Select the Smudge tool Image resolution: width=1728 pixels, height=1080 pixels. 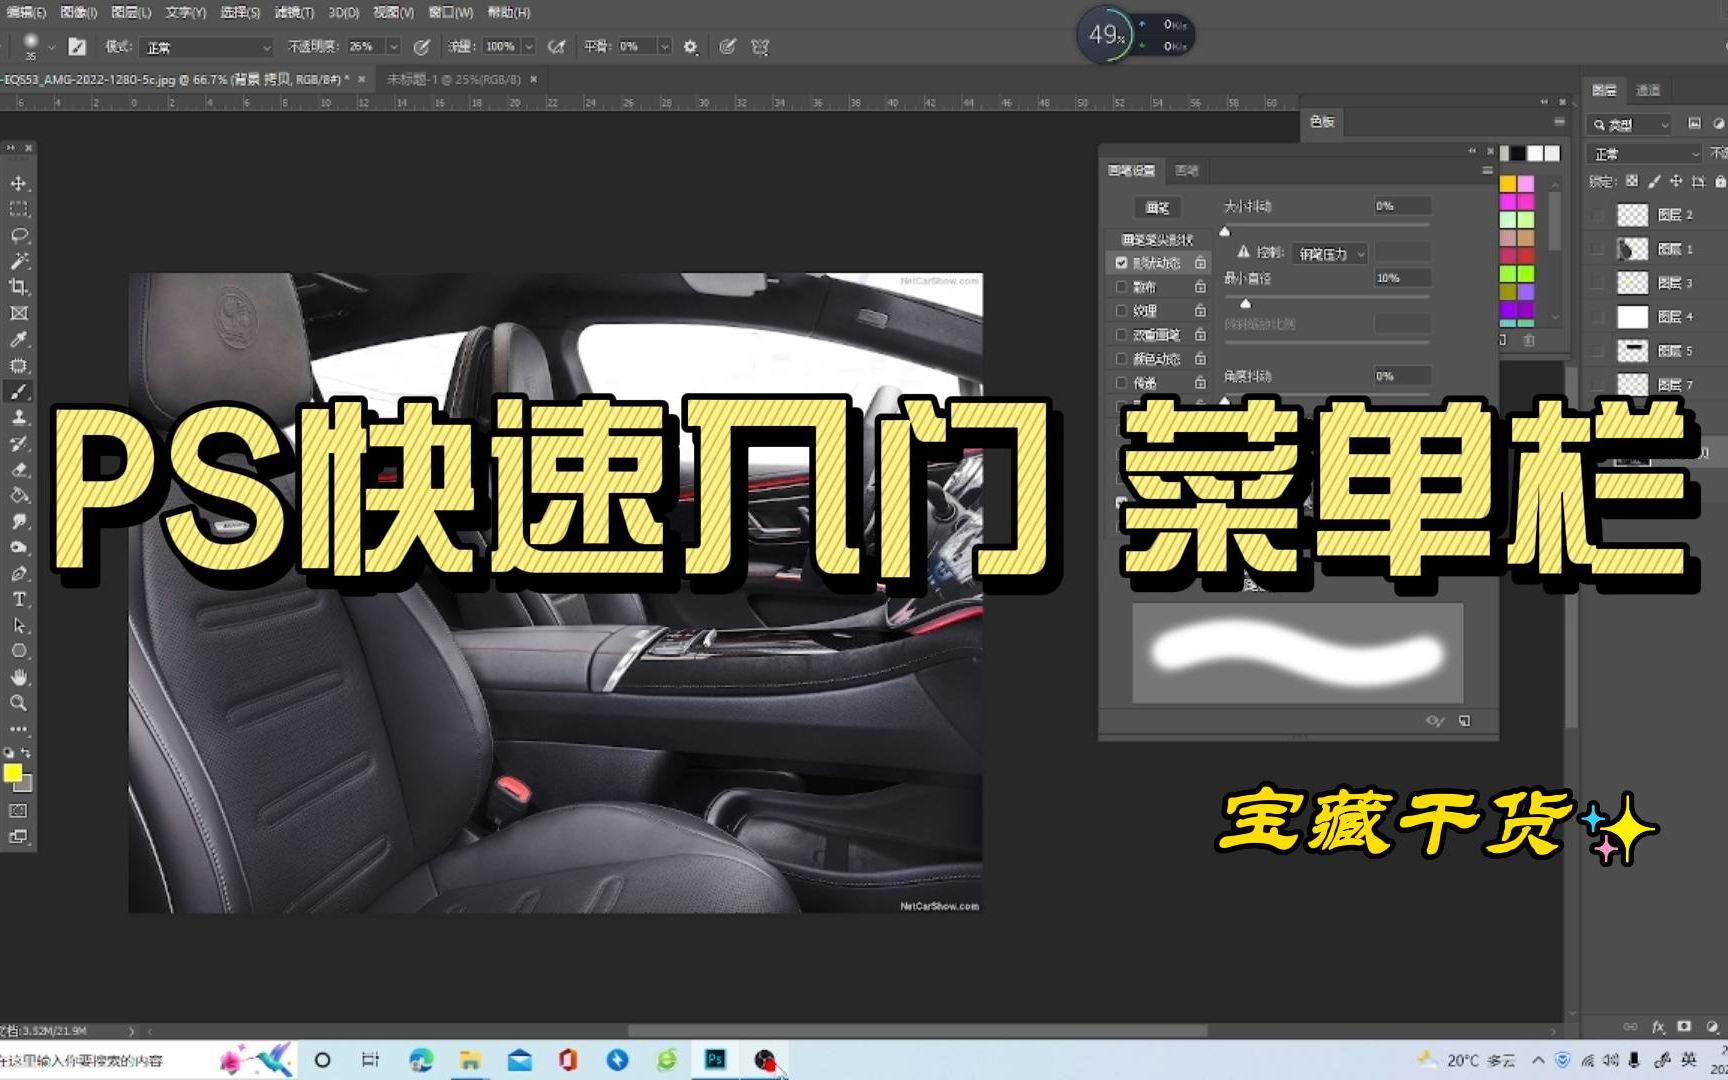(x=19, y=521)
